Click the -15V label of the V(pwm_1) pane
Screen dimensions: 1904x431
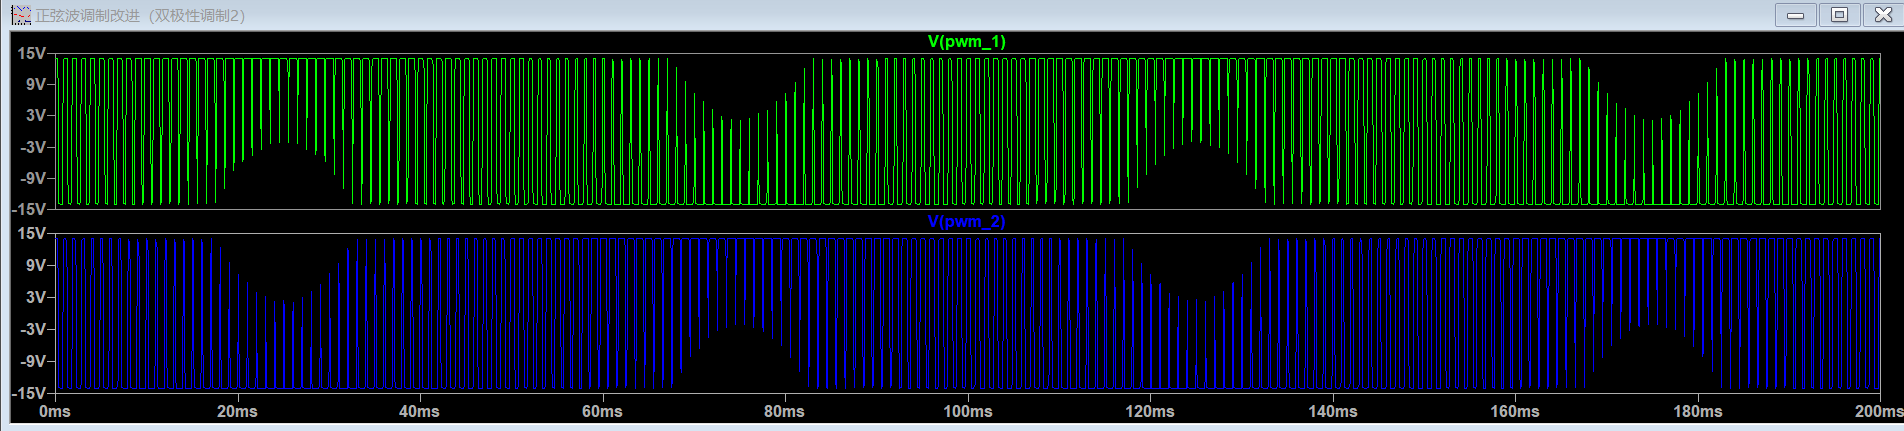(29, 209)
